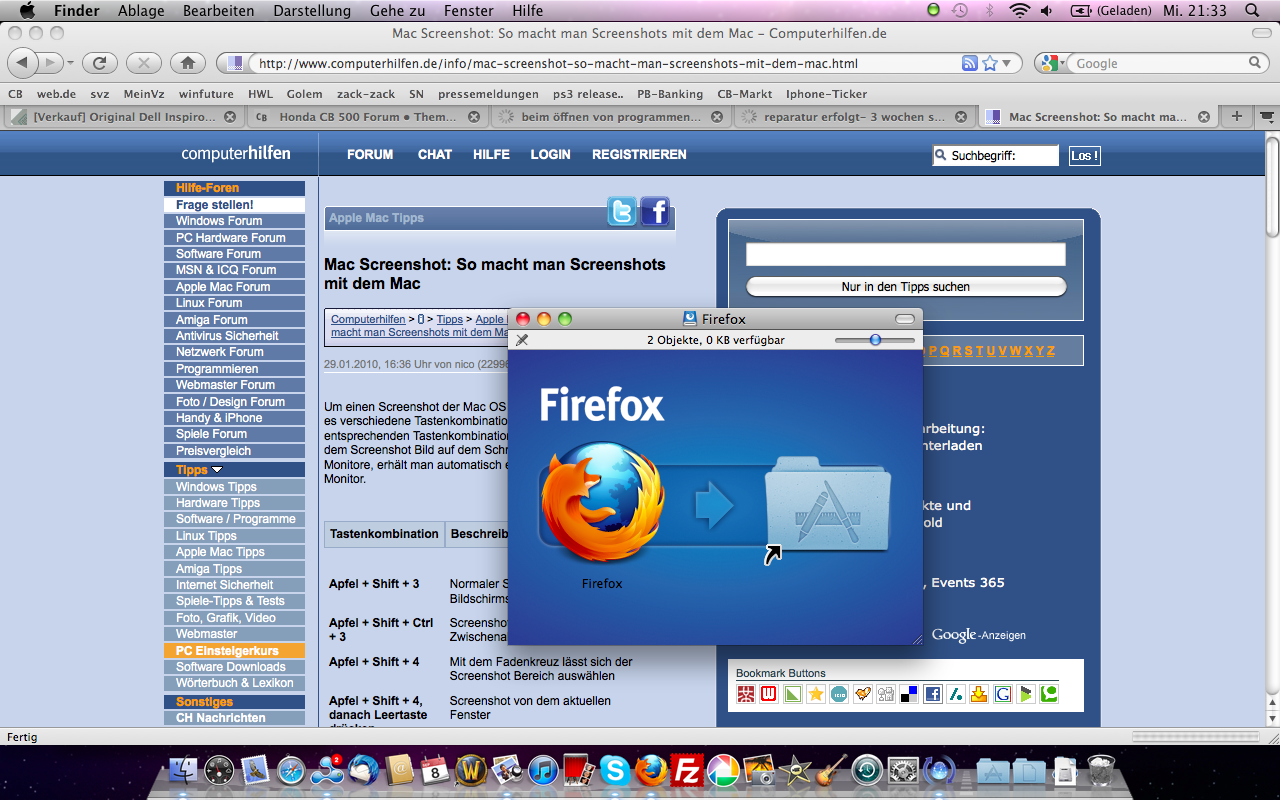Click the toolbar toggle pill in Firefox window
This screenshot has width=1280, height=800.
click(905, 319)
